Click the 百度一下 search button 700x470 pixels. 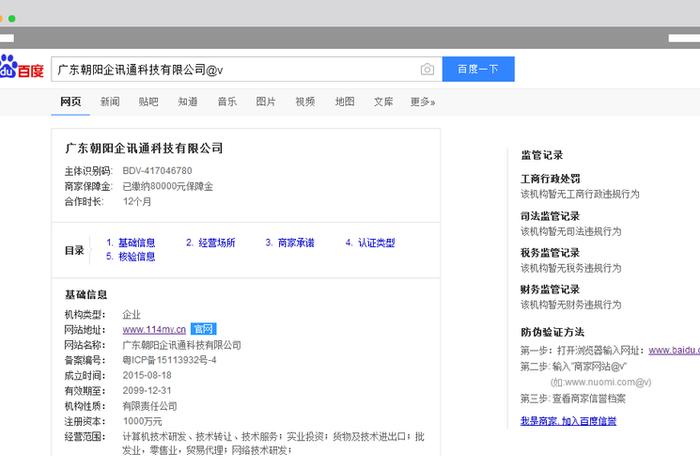click(478, 69)
